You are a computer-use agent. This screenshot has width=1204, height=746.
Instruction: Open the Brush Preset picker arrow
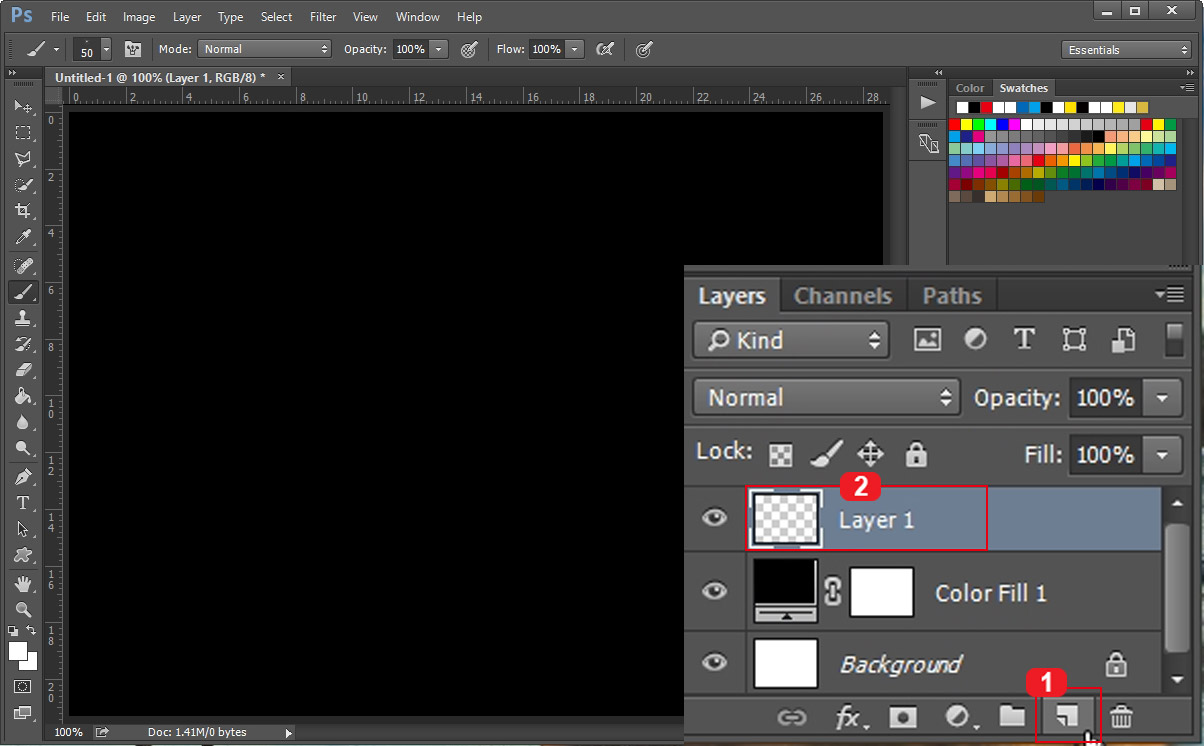(x=106, y=49)
